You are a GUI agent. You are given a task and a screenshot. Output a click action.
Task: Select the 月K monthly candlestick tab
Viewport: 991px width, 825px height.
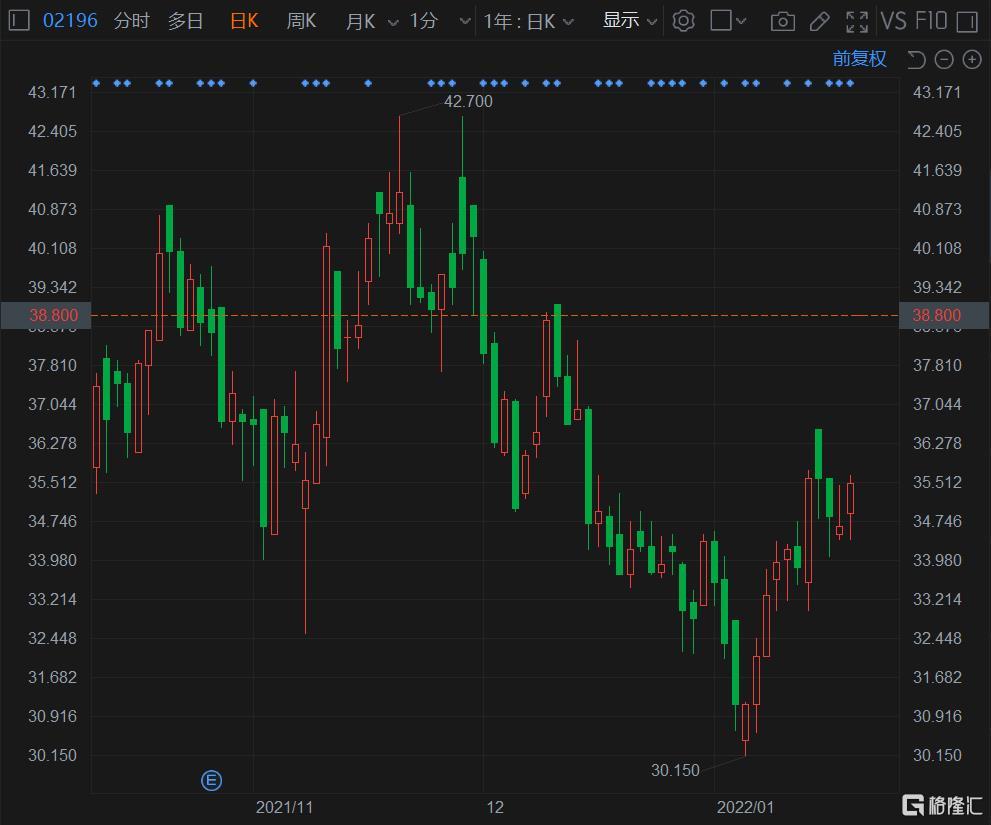(360, 21)
